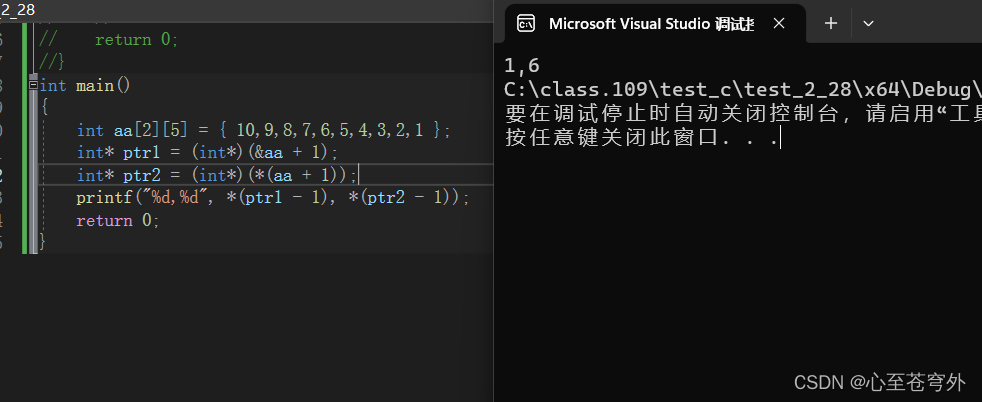982x402 pixels.
Task: Click the auto-close console hint message line
Action: point(740,113)
